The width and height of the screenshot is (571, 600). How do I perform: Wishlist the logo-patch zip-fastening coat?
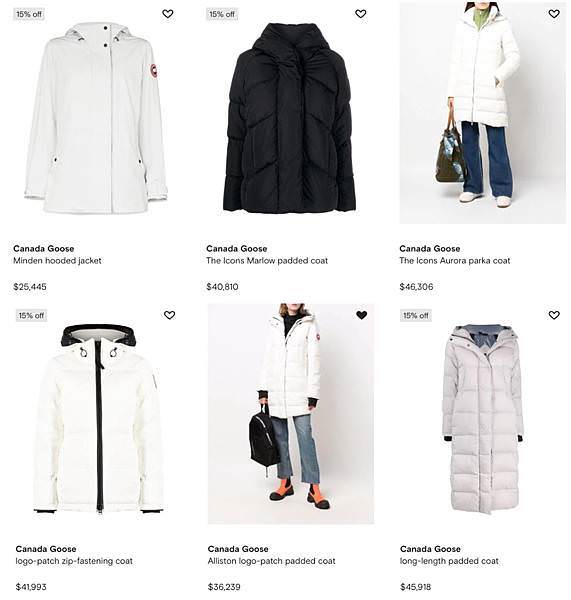(x=170, y=315)
